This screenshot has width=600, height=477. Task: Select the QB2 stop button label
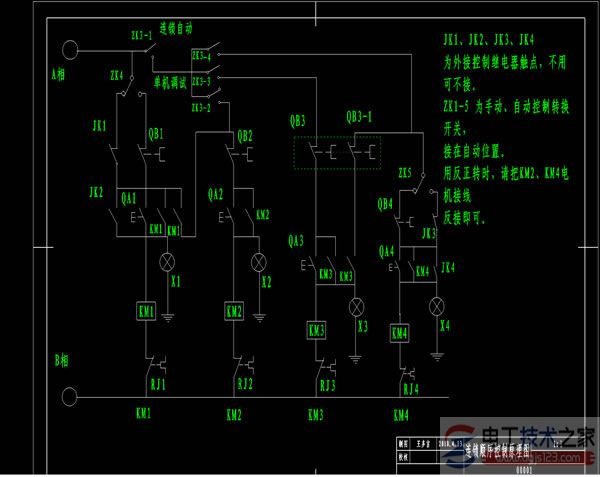pos(245,136)
